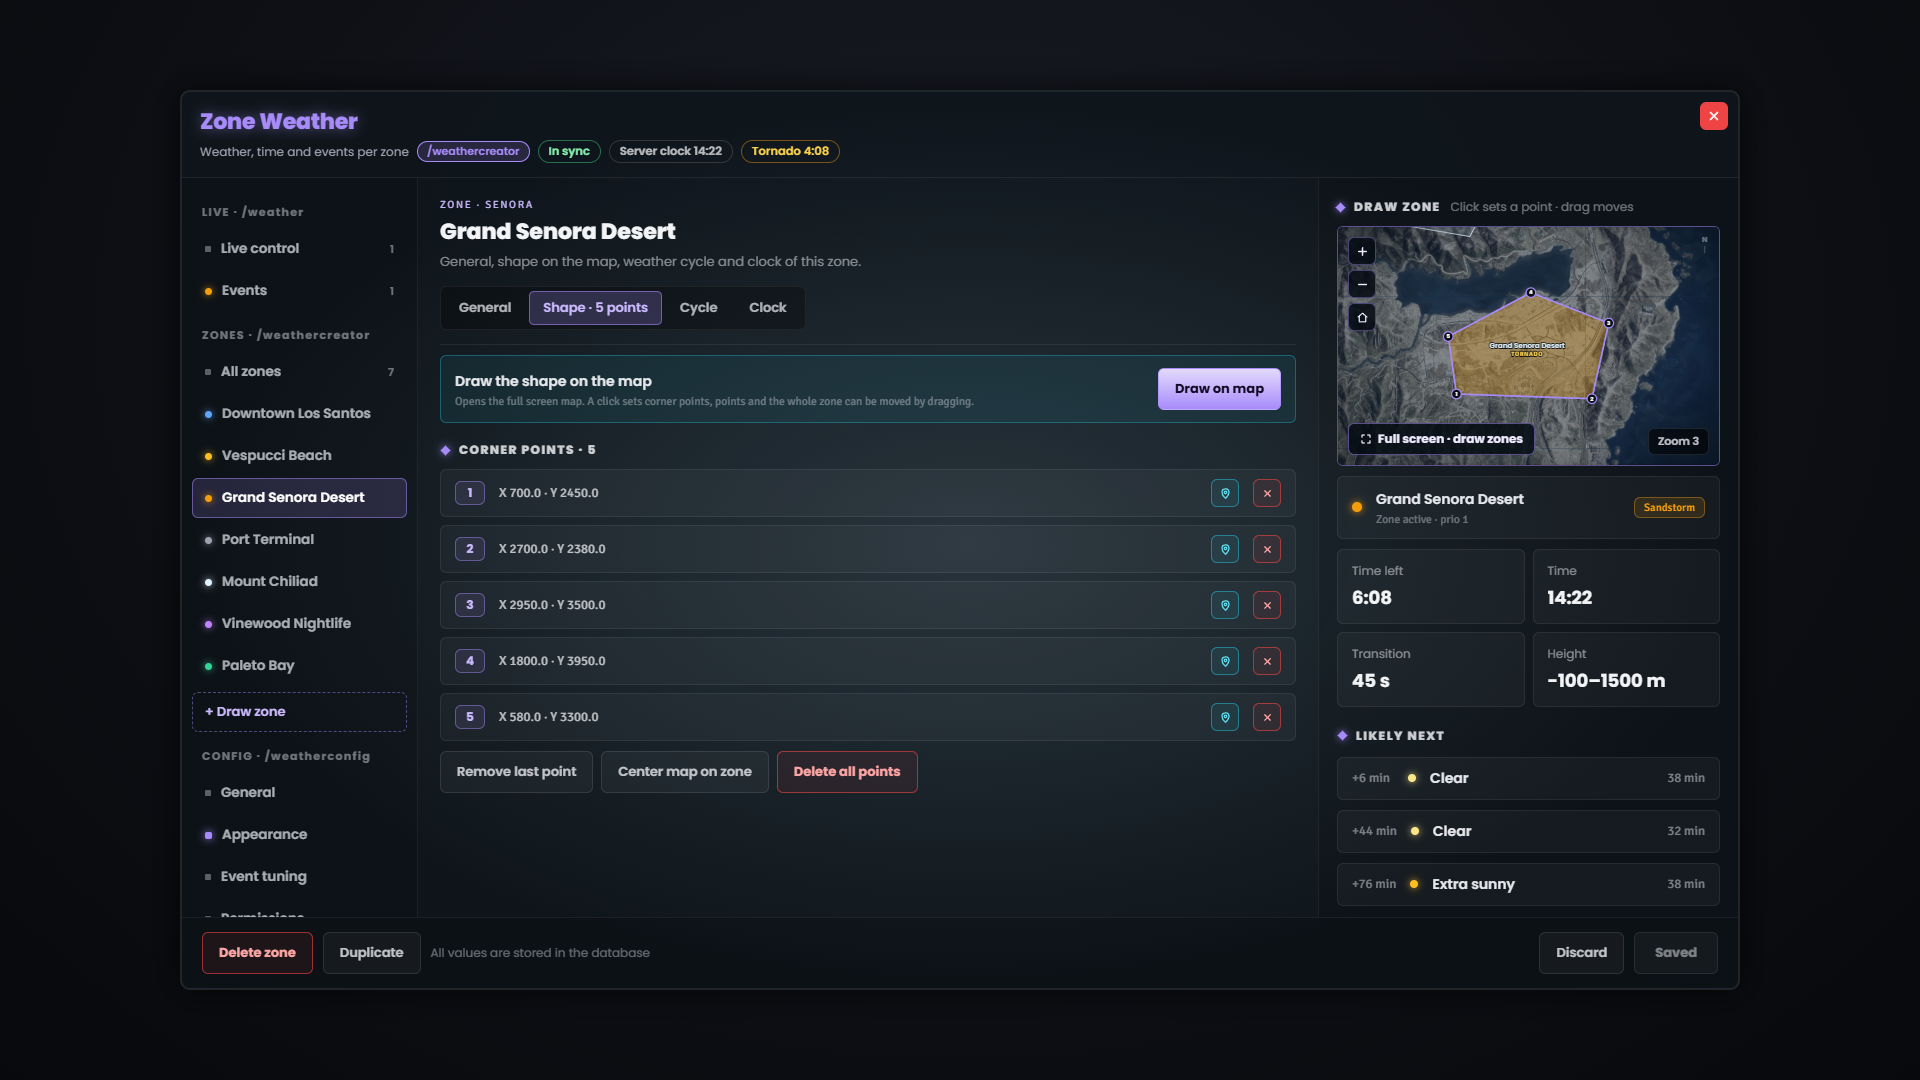1920x1080 pixels.
Task: Locate corner point 5 on map
Action: coord(1225,717)
